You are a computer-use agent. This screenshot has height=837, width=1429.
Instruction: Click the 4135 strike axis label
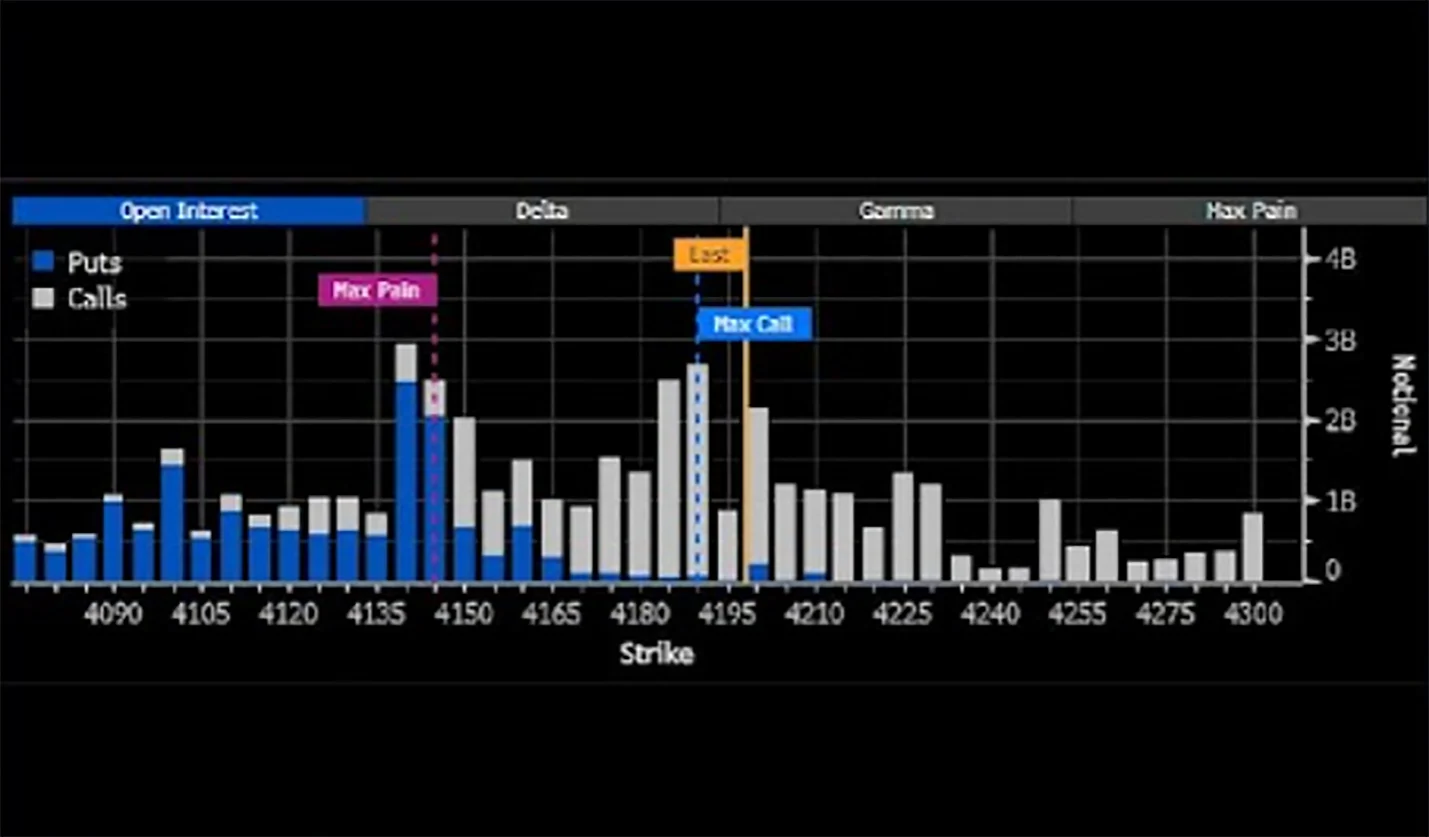click(x=377, y=613)
